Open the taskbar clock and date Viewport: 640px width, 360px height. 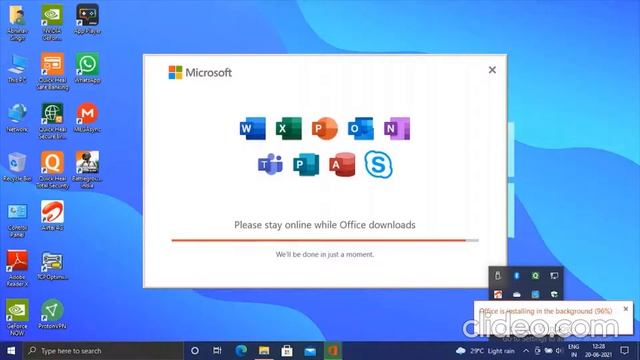click(x=598, y=351)
